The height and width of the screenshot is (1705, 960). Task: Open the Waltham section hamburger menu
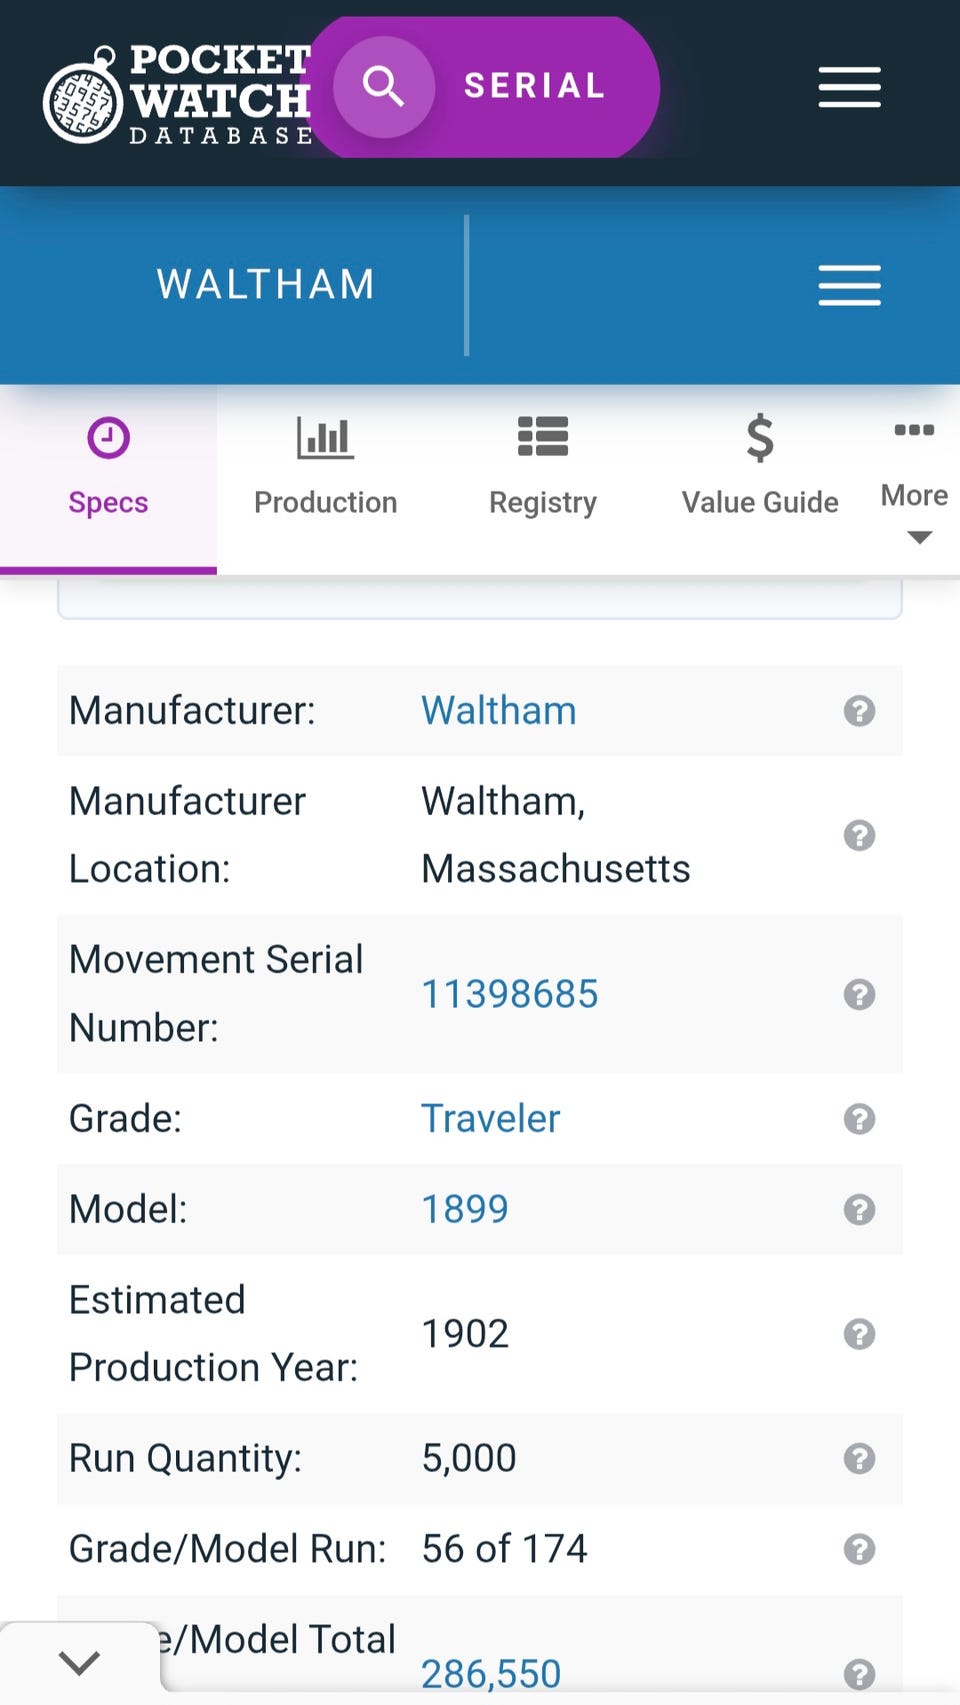click(849, 285)
